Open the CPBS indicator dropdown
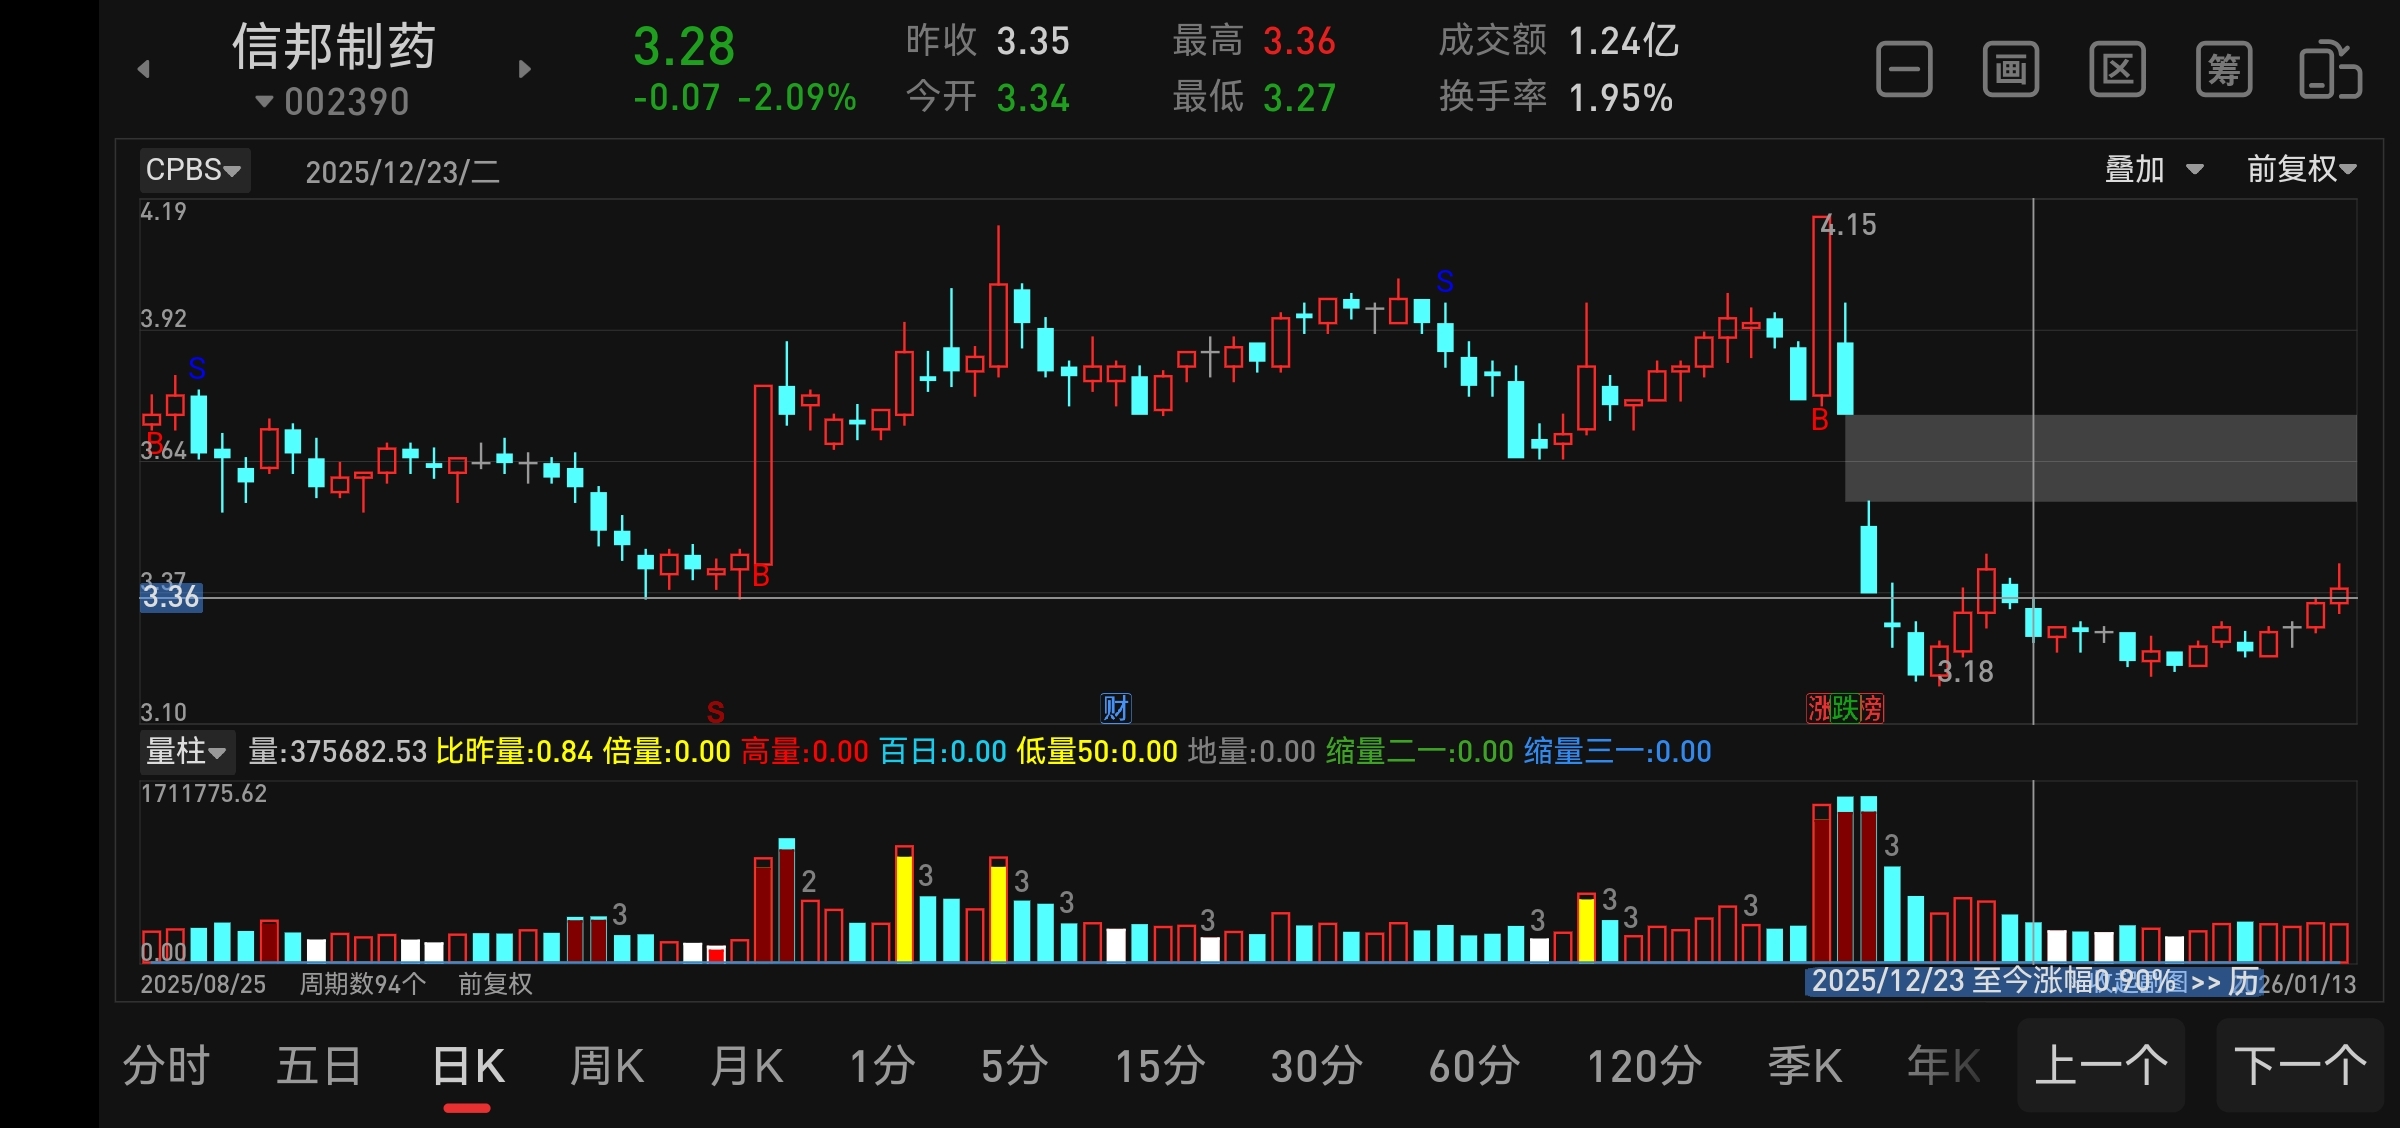The width and height of the screenshot is (2400, 1128). pyautogui.click(x=194, y=170)
